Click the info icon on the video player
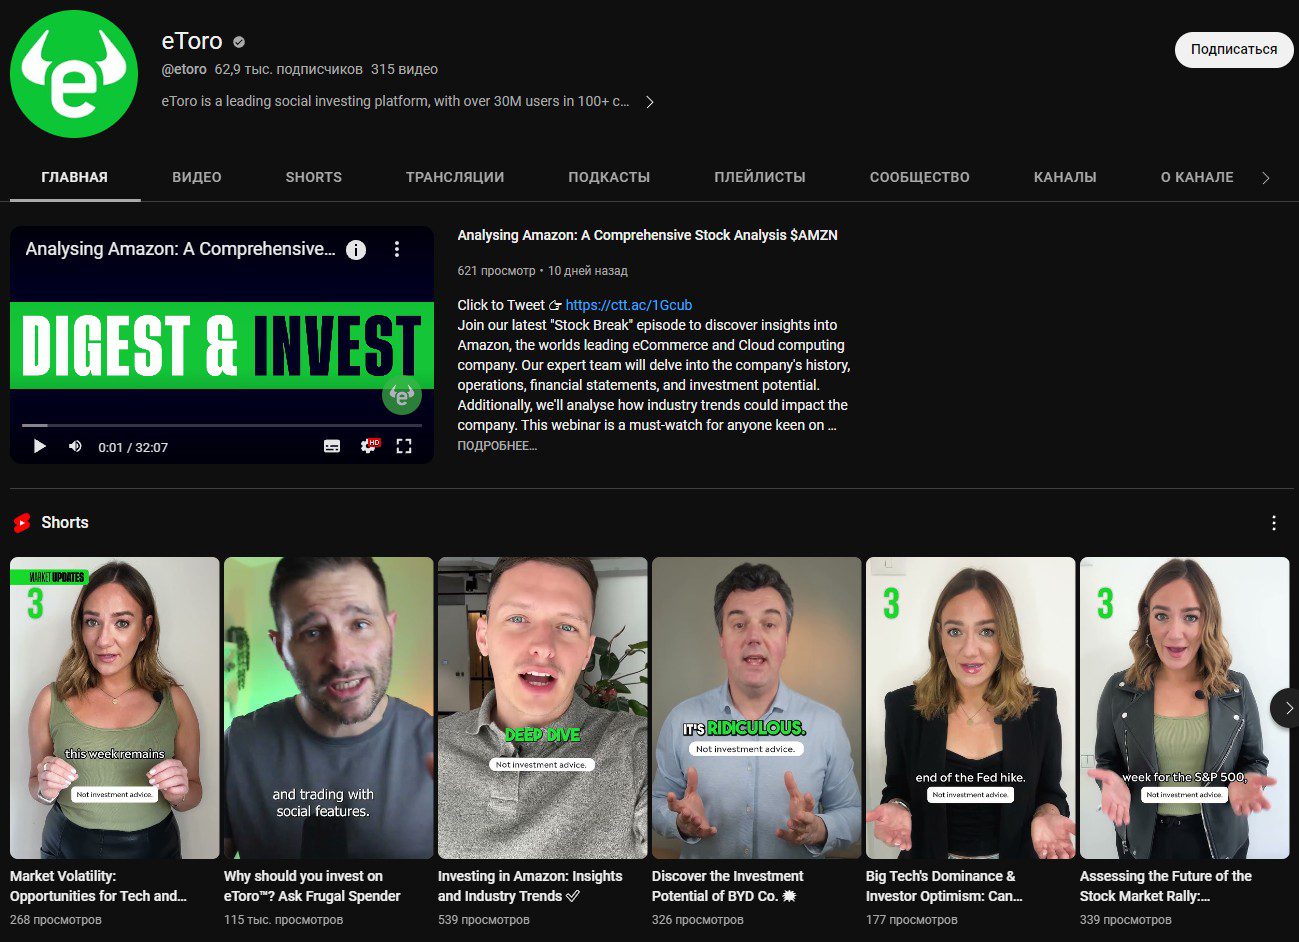Screen dimensions: 1299x942 [356, 250]
